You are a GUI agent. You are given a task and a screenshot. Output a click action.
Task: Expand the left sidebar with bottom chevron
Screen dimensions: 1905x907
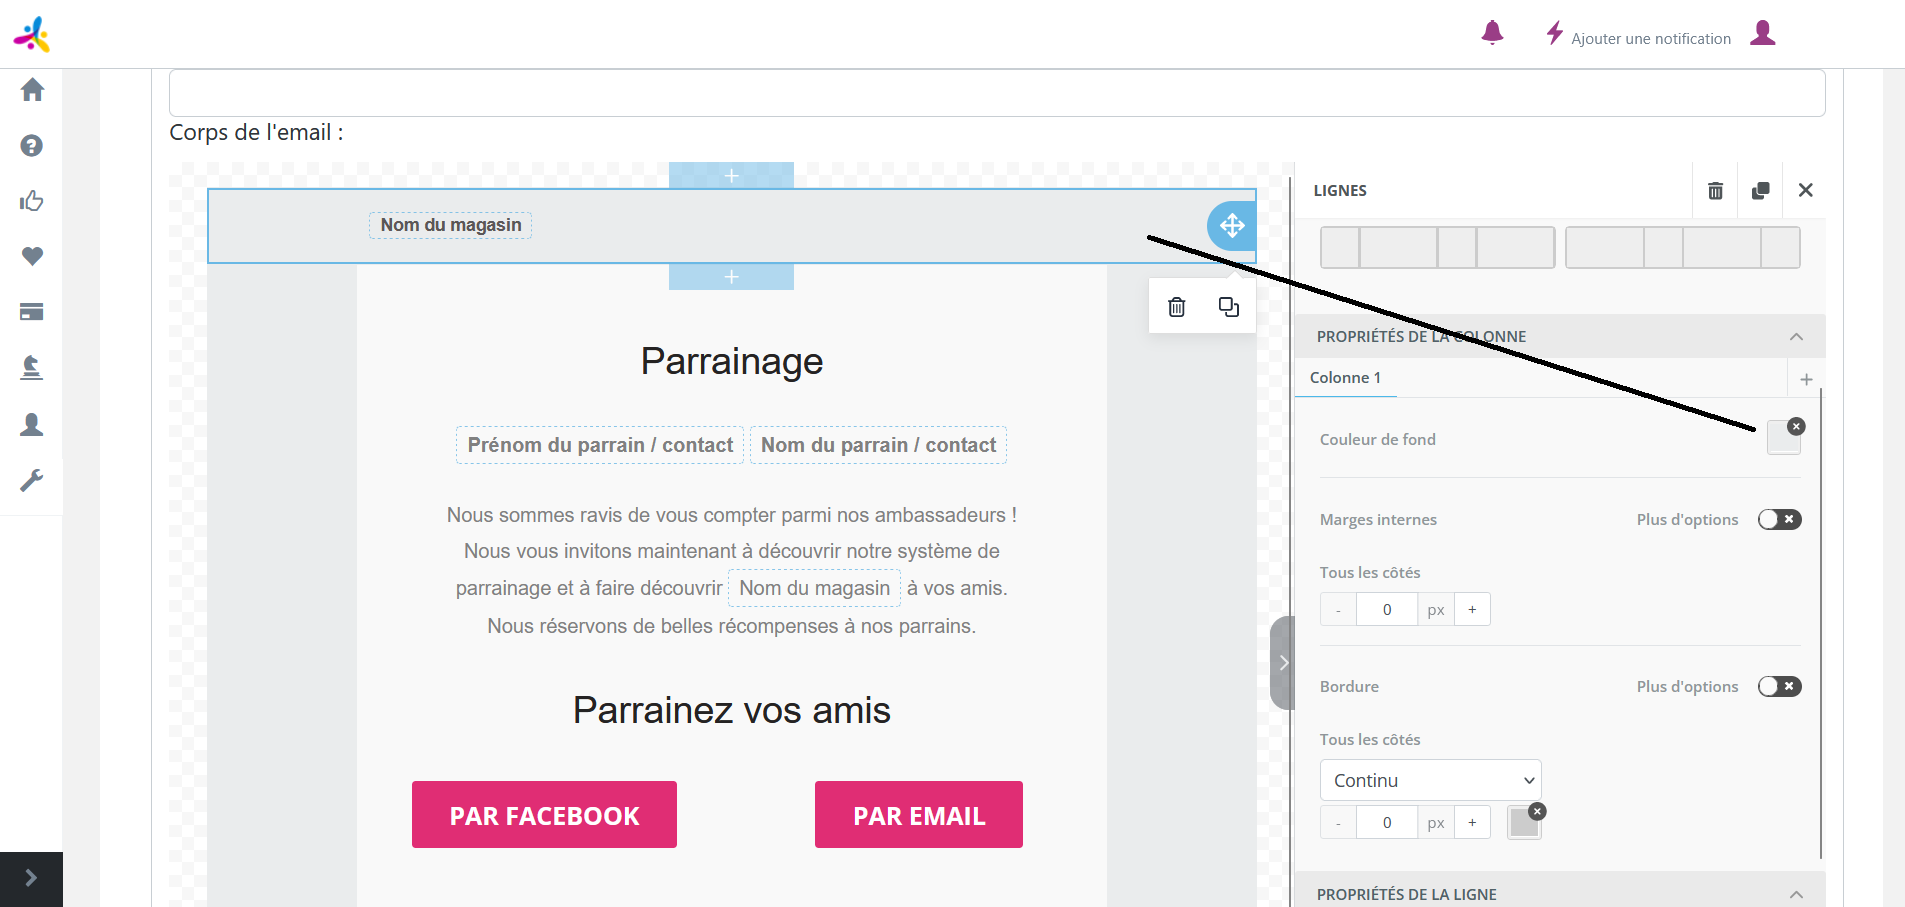coord(31,878)
